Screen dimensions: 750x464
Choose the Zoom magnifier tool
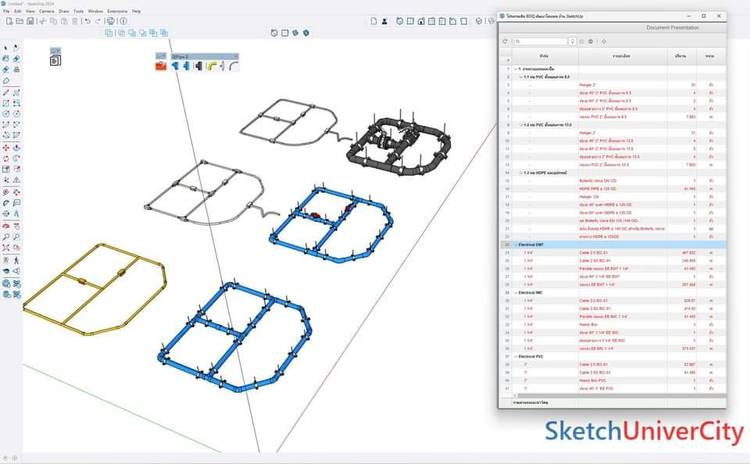[x=6, y=237]
